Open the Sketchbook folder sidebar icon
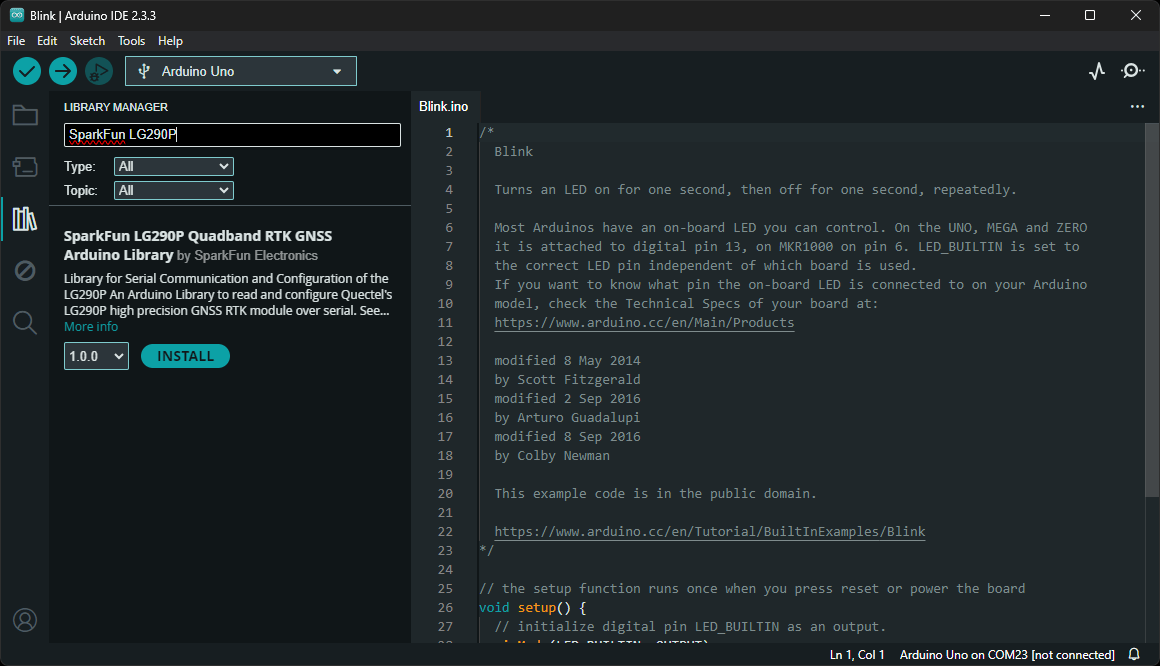The width and height of the screenshot is (1160, 666). point(25,115)
